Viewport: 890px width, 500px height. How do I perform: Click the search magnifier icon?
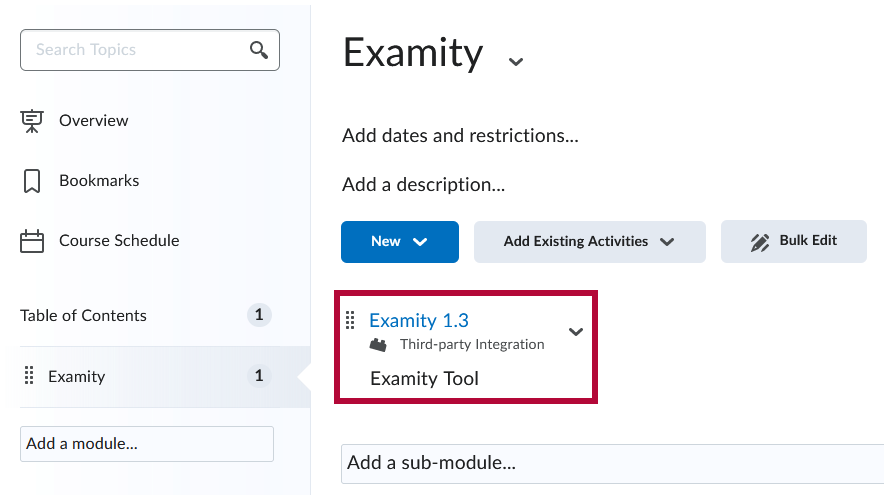click(259, 50)
